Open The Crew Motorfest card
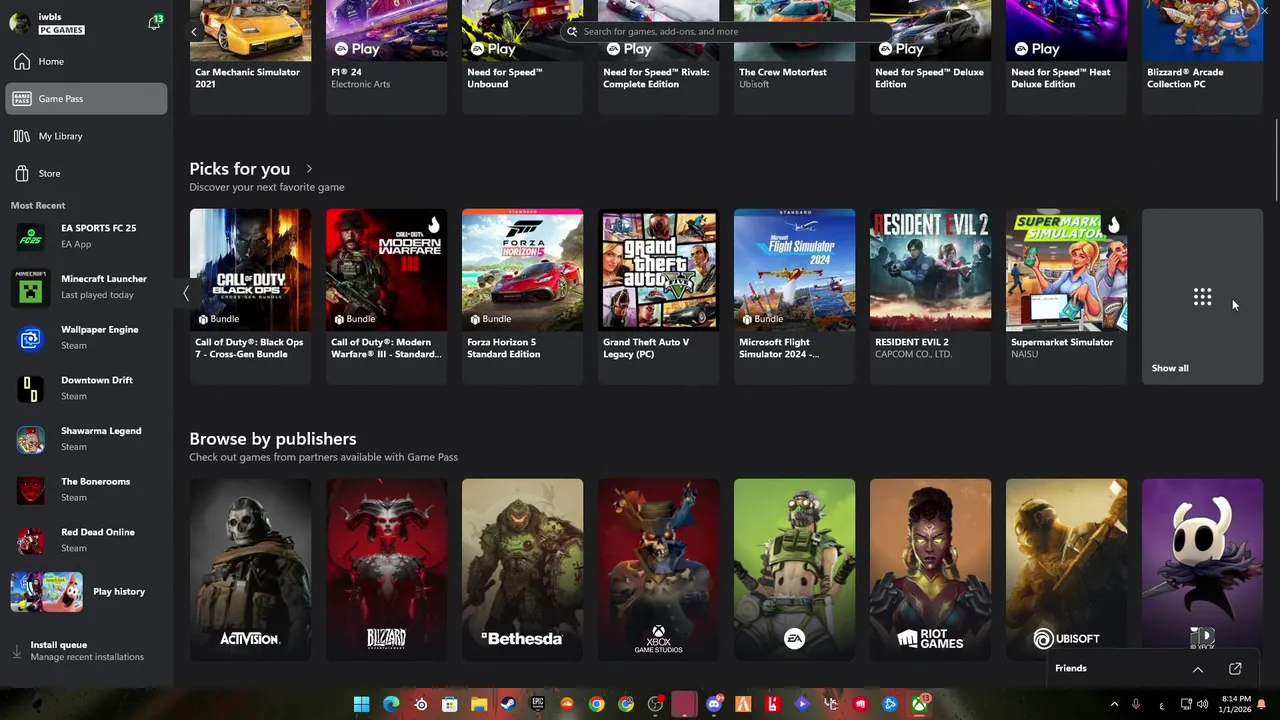 tap(794, 57)
